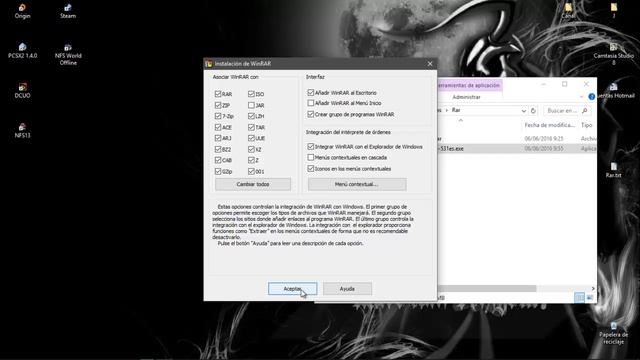Select the file row ending in 531es.exe
The height and width of the screenshot is (360, 640).
pyautogui.click(x=517, y=149)
